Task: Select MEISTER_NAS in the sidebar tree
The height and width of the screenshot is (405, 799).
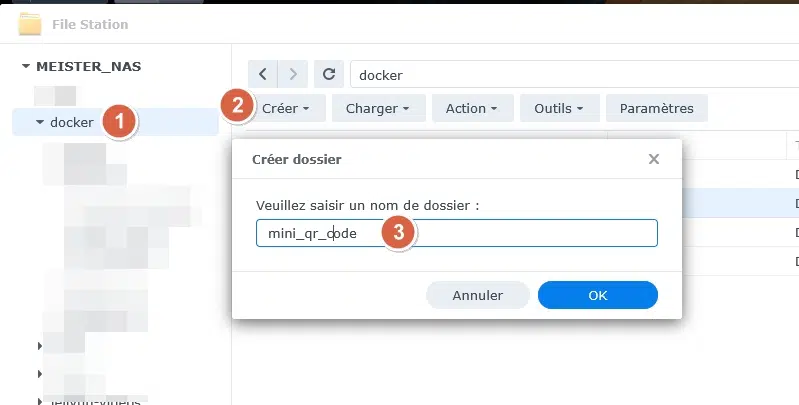Action: click(88, 67)
